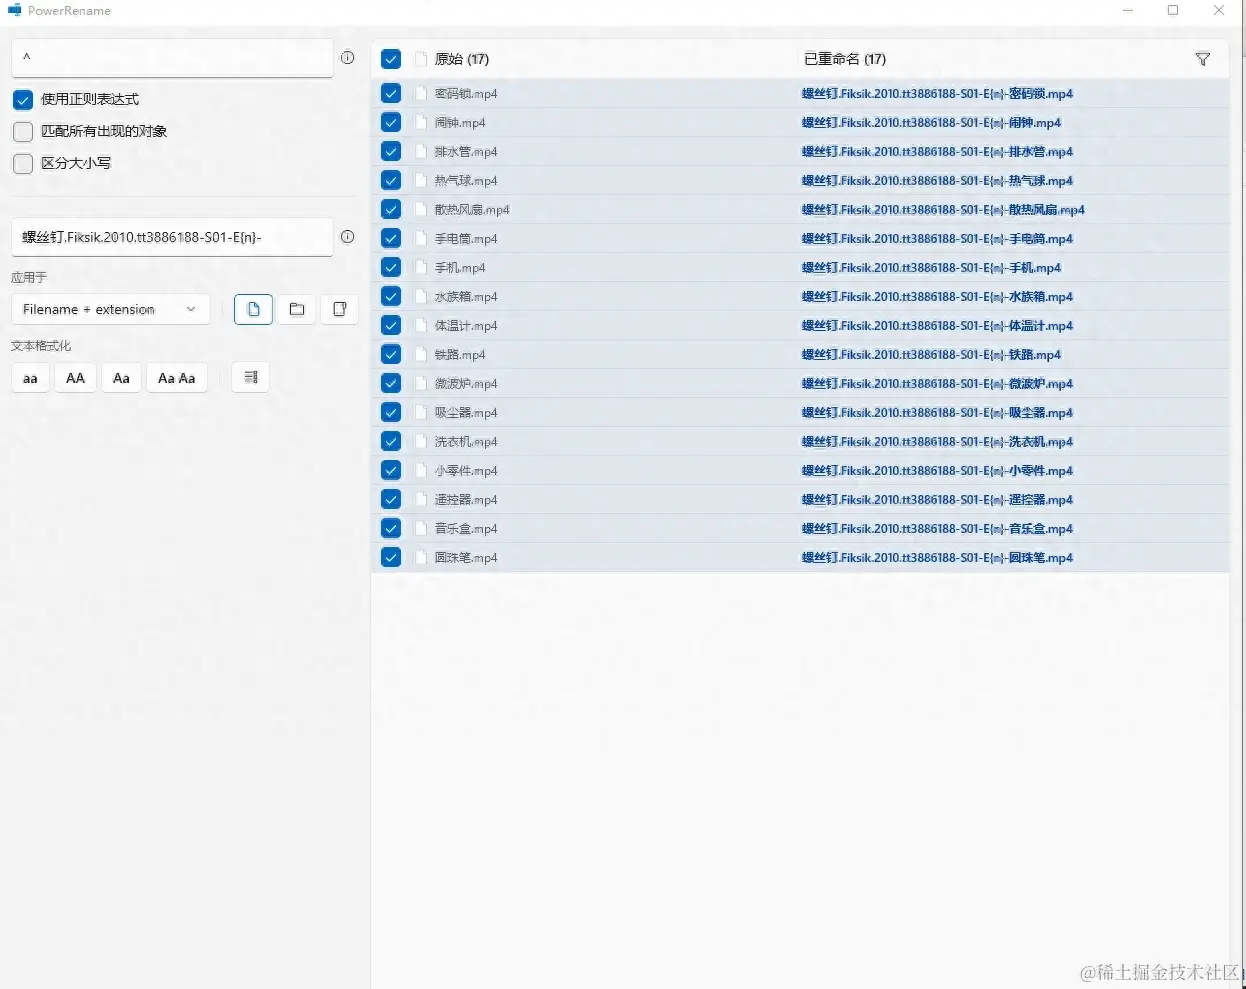Select original name 遥控器.mp4

click(466, 499)
